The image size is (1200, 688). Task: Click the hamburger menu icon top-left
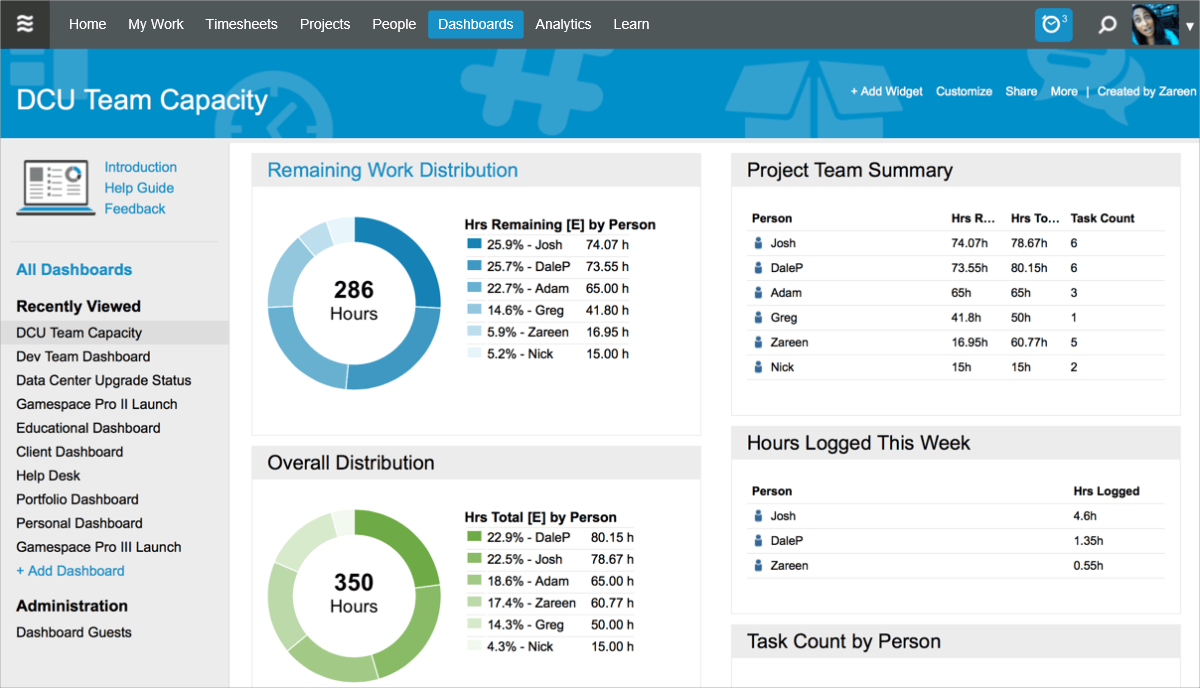25,24
